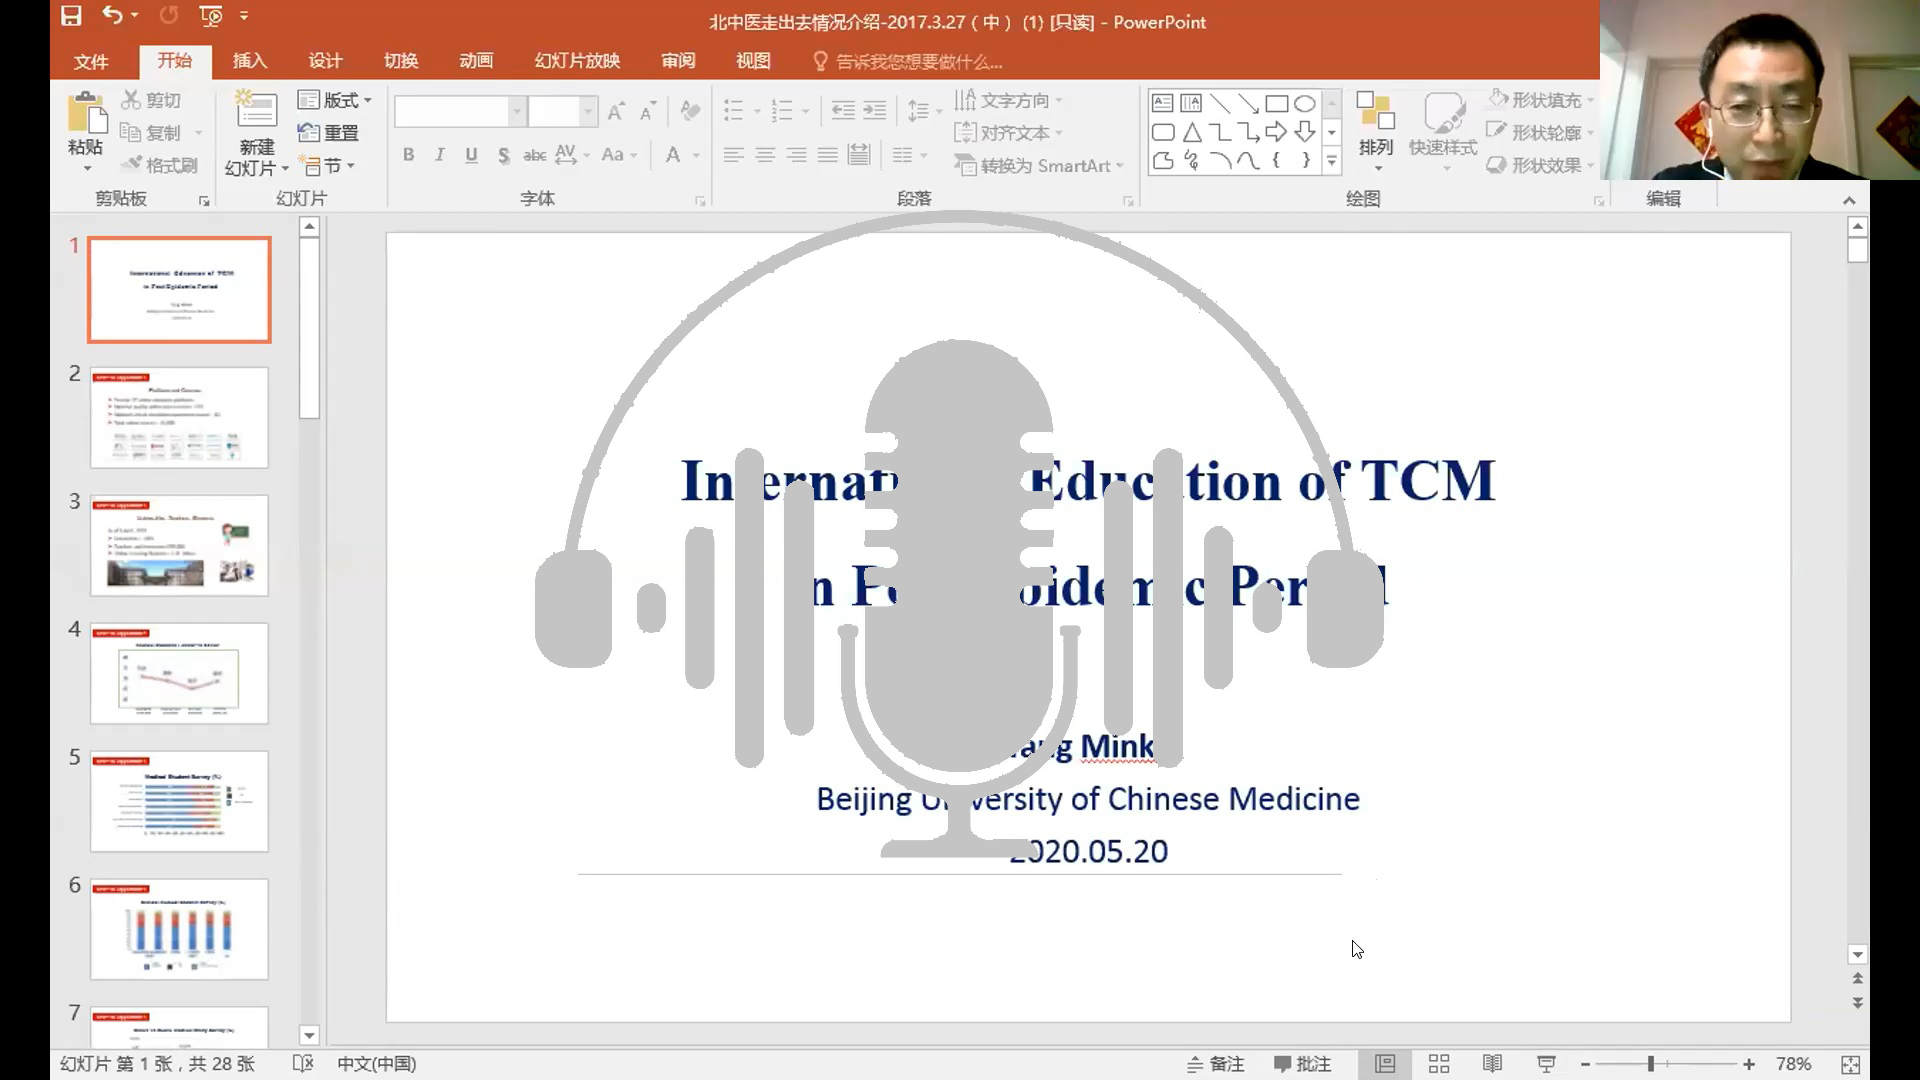1920x1080 pixels.
Task: Open the Insert (插入) ribbon tab
Action: pos(249,61)
